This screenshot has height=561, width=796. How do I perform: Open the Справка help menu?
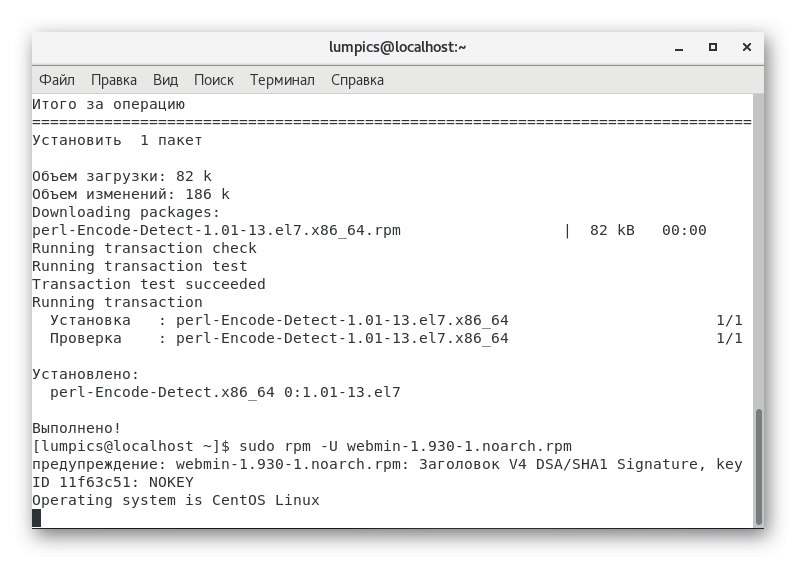pos(356,79)
